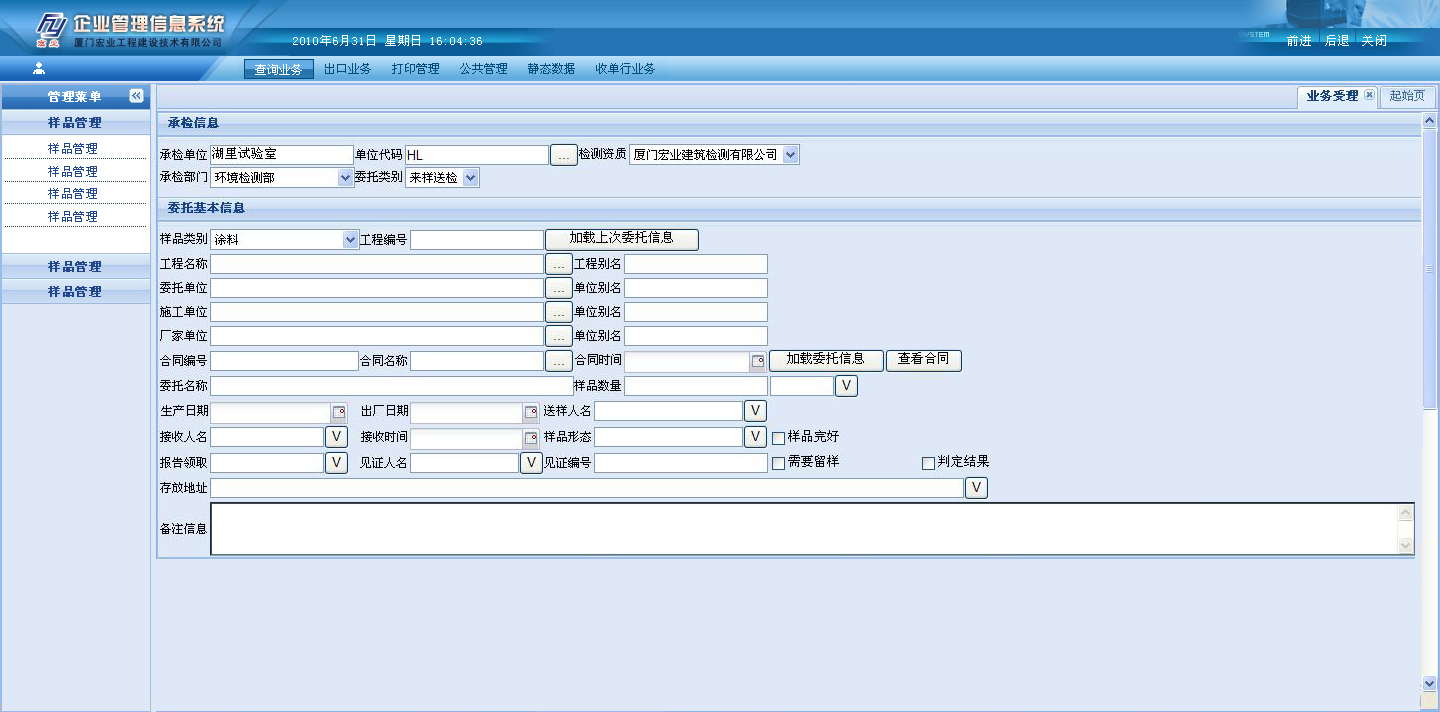This screenshot has height=712, width=1440.
Task: Click the V button in the 样品数量 row
Action: [846, 386]
